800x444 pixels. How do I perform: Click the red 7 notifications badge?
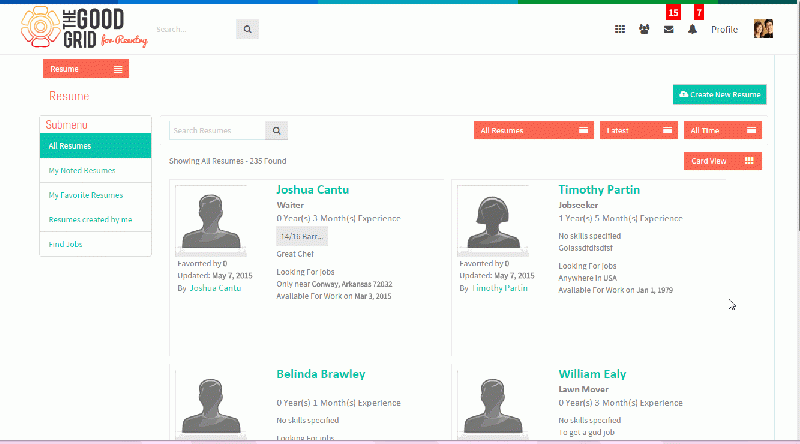[x=699, y=12]
